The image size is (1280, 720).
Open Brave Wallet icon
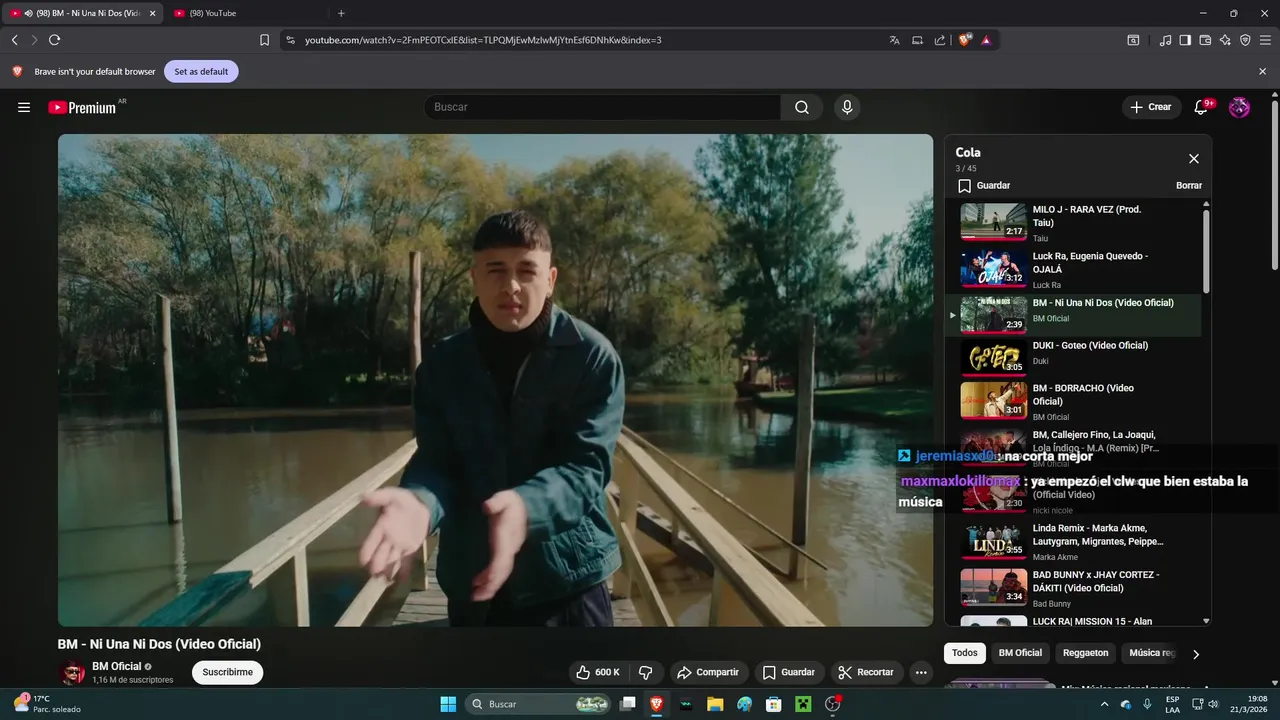[x=1205, y=40]
